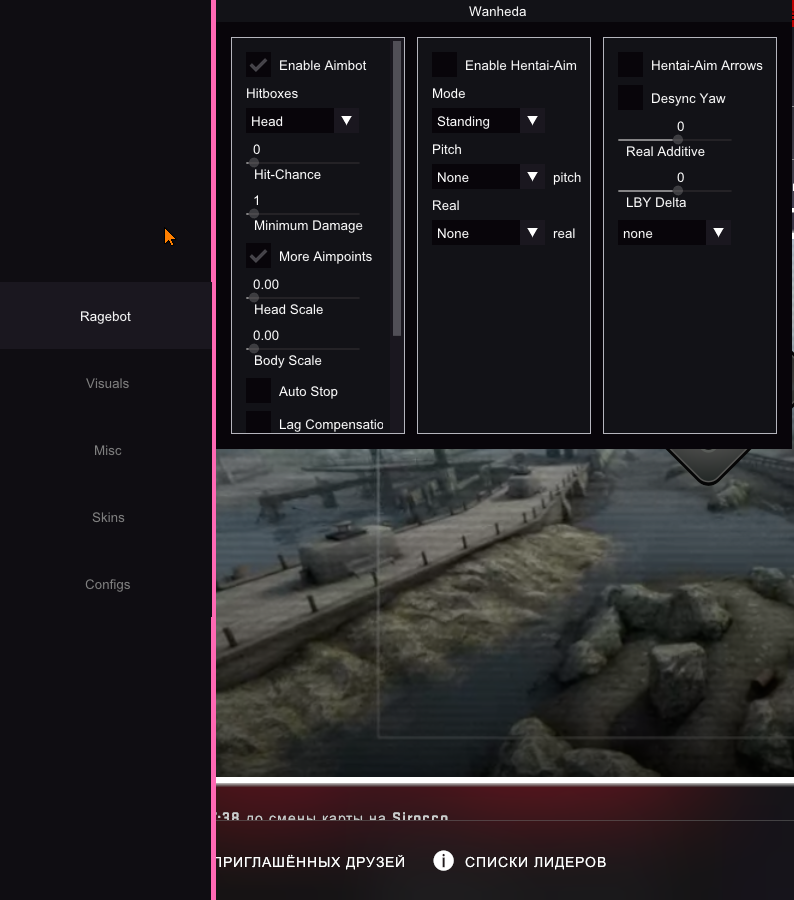Toggle the Enable Aimbot checkbox
Screen dimensions: 794x900
tap(259, 65)
